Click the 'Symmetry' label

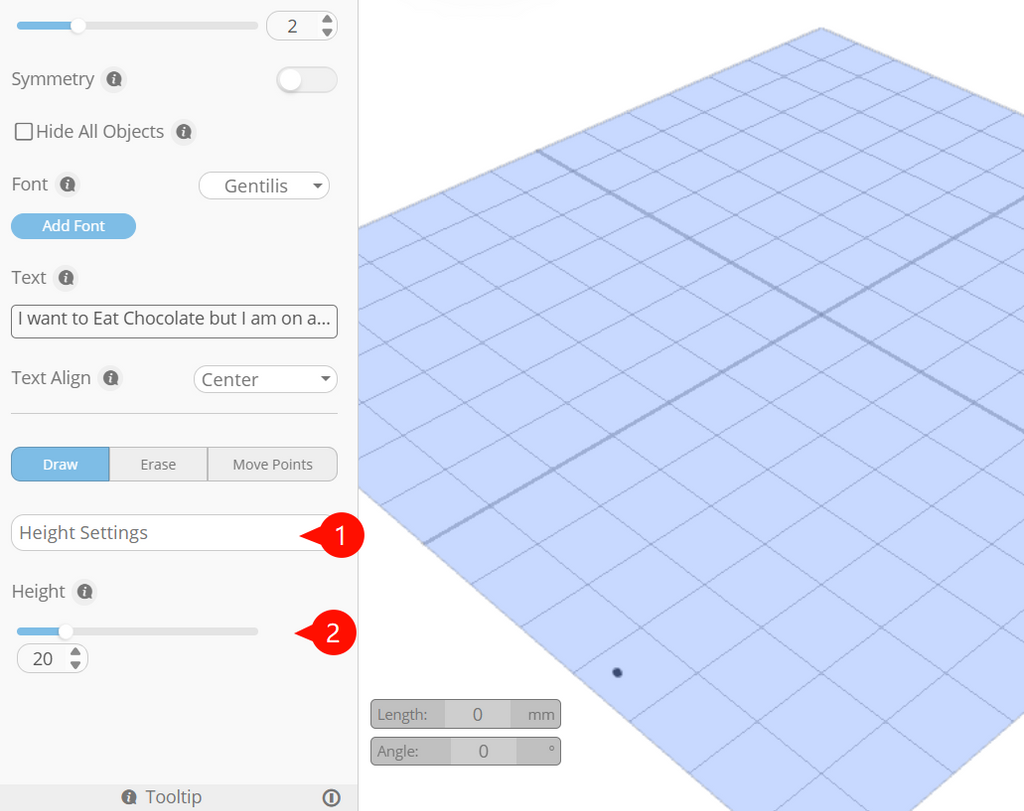pos(53,79)
